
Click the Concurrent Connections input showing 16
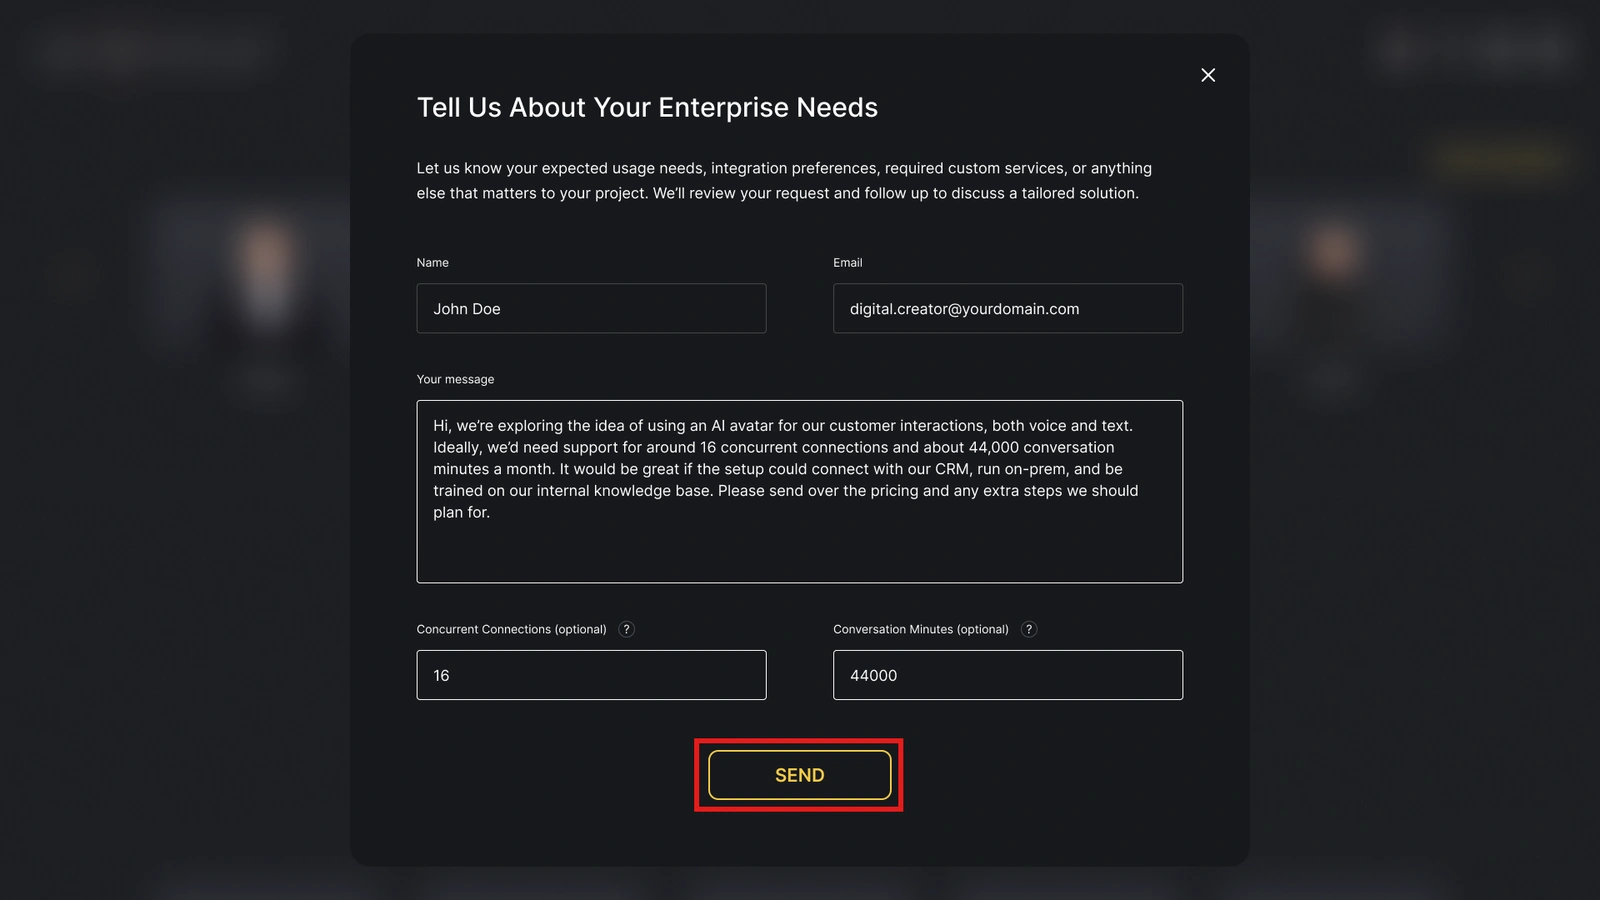click(x=591, y=675)
